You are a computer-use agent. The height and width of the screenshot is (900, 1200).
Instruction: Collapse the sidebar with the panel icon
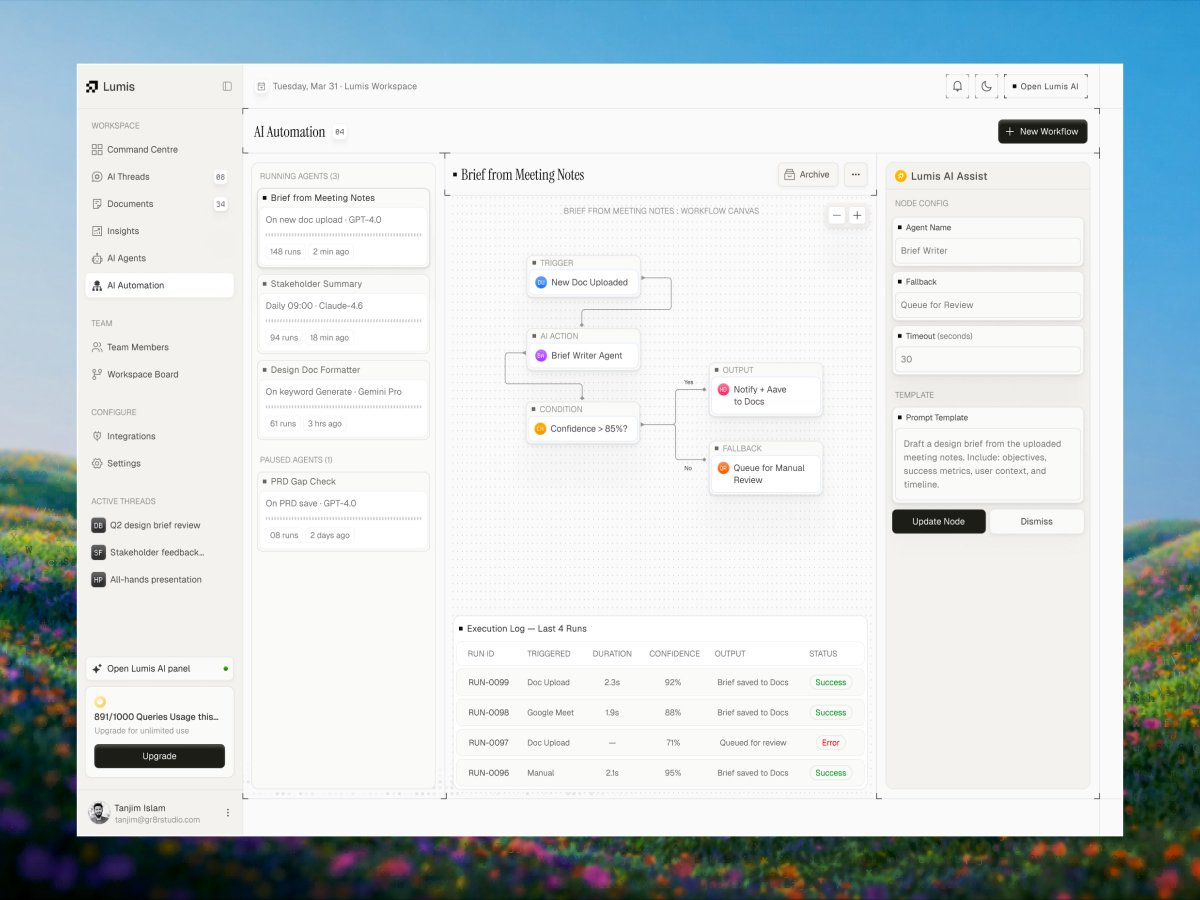[x=227, y=86]
